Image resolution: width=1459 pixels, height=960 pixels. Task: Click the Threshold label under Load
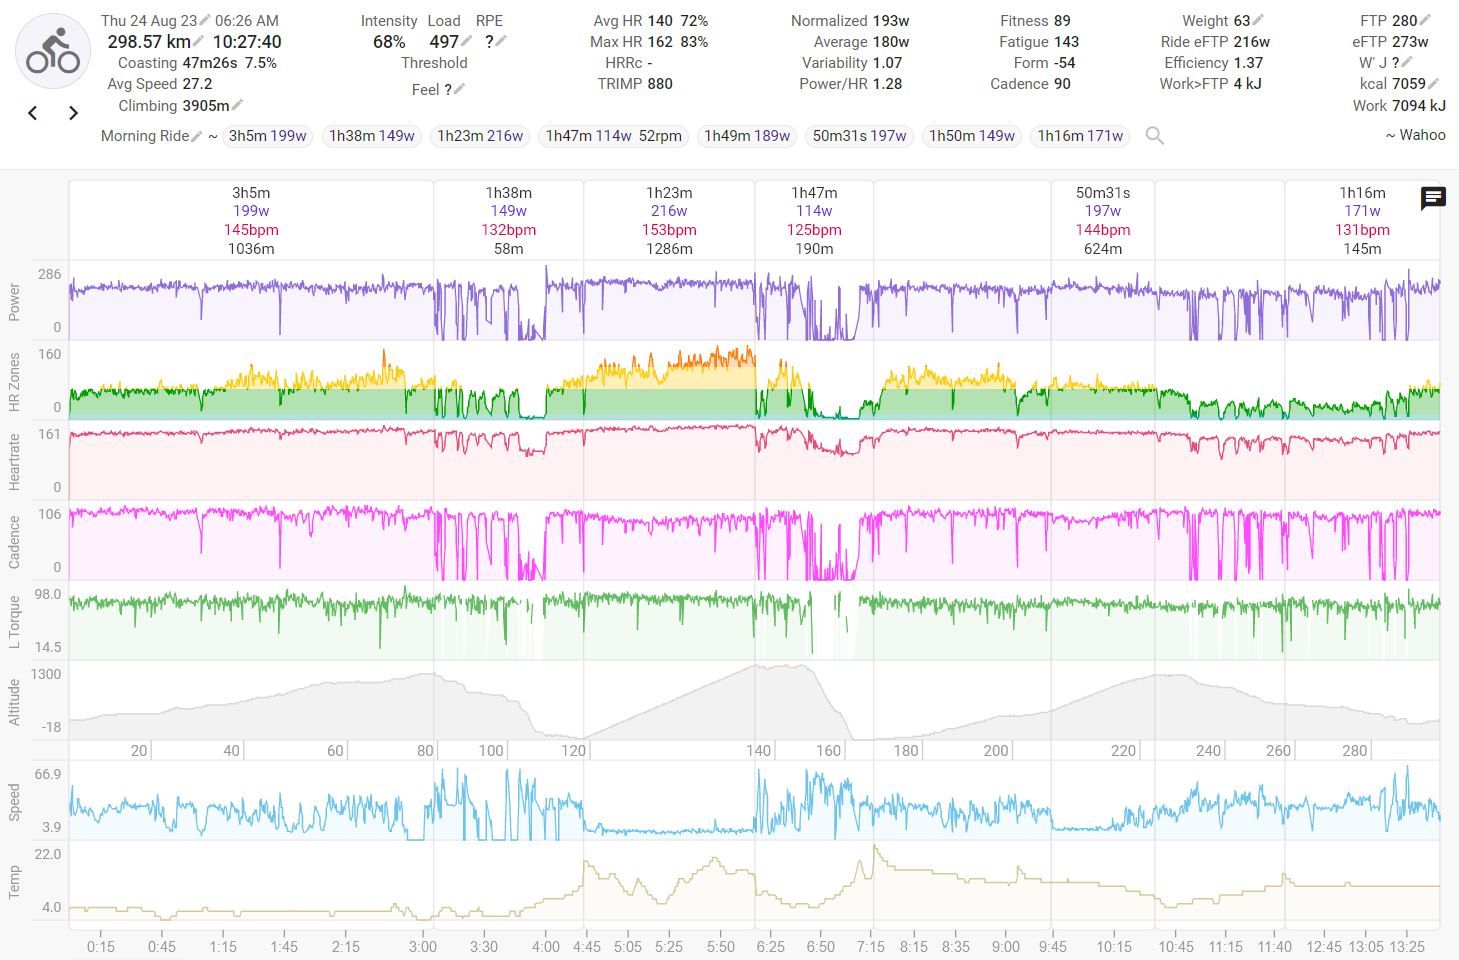tap(434, 62)
